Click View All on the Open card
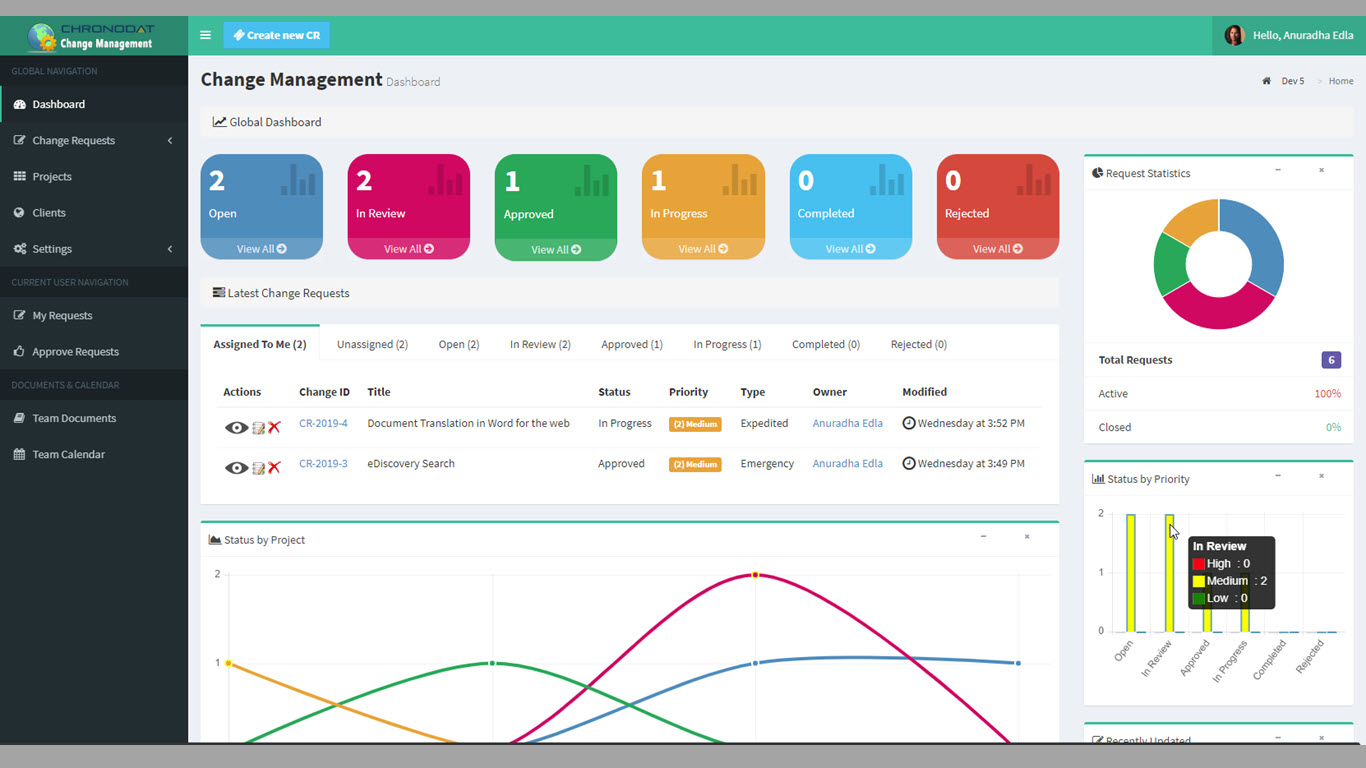Viewport: 1366px width, 768px height. (x=262, y=249)
